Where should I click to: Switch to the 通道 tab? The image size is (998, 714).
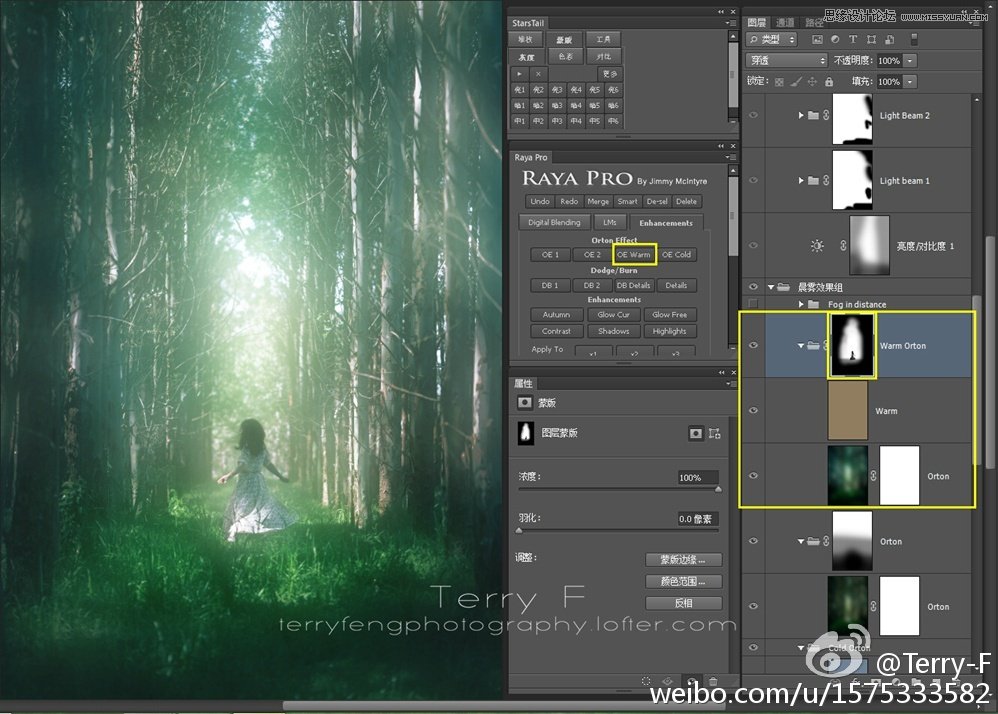coord(785,22)
